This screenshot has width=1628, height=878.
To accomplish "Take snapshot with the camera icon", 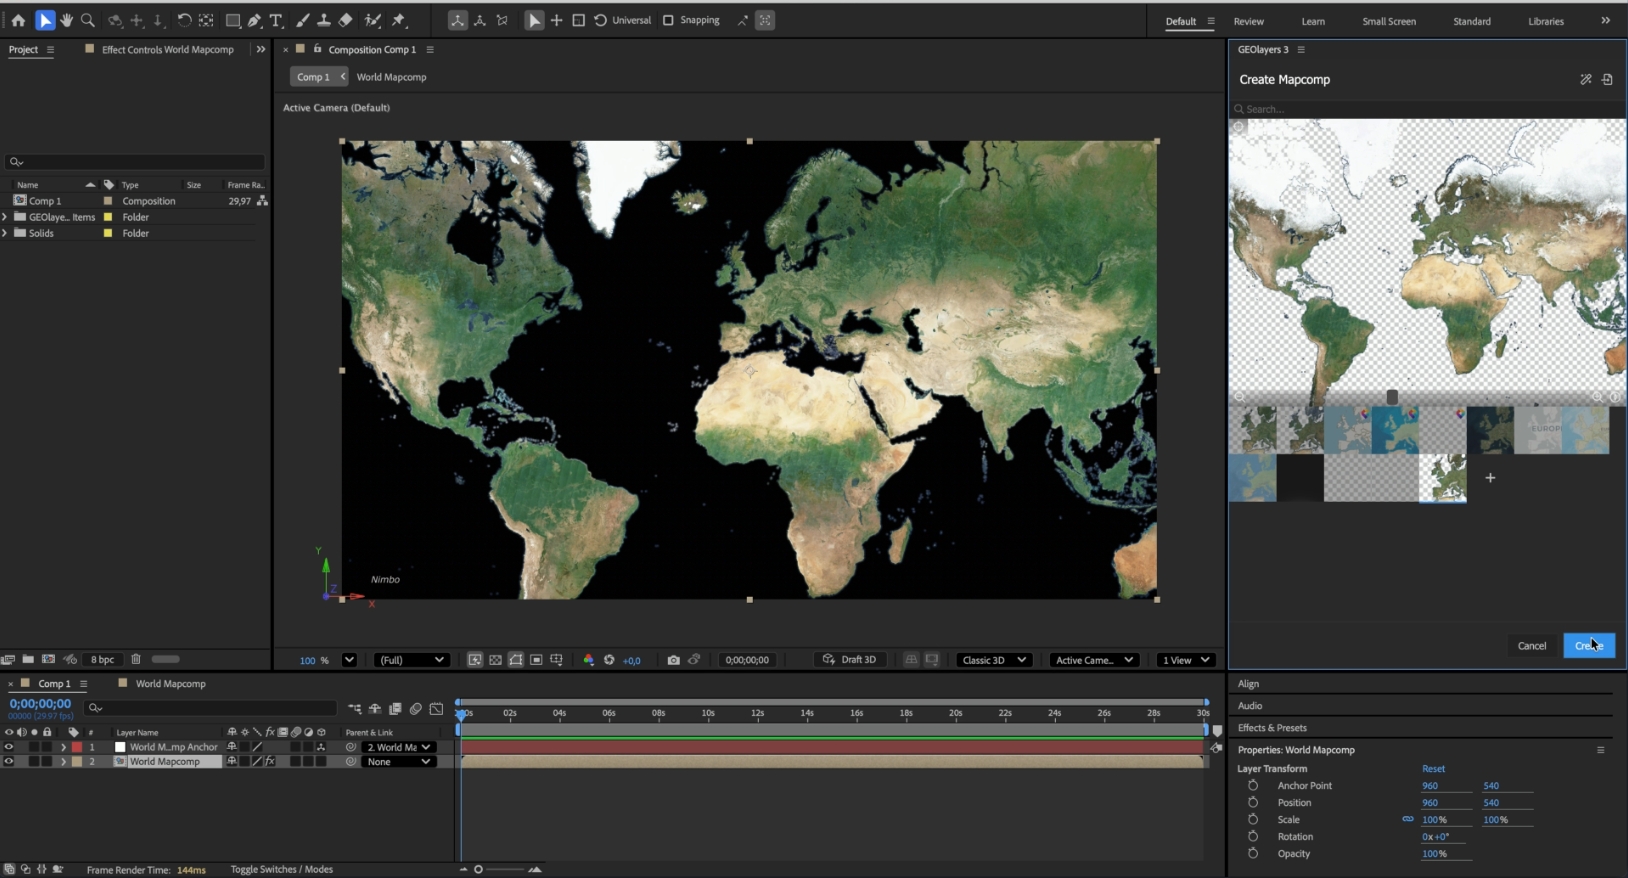I will tap(673, 660).
